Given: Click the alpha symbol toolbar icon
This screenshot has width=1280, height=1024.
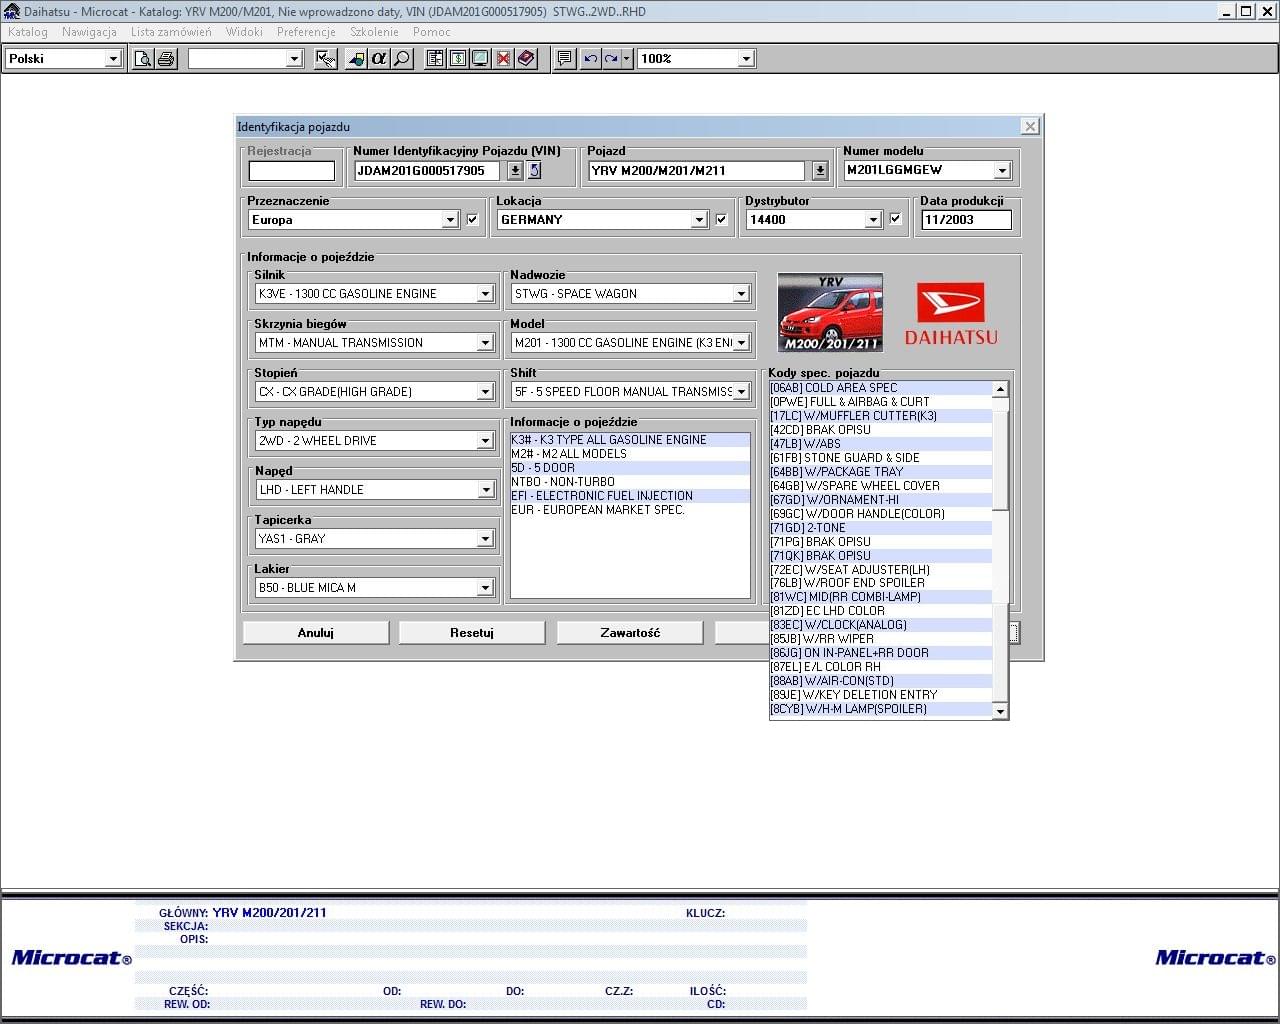Looking at the screenshot, I should (x=379, y=59).
